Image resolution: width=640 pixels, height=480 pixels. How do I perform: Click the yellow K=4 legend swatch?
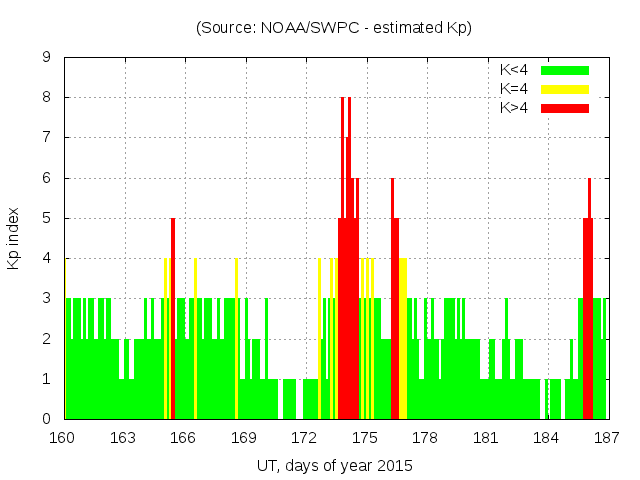(x=565, y=89)
